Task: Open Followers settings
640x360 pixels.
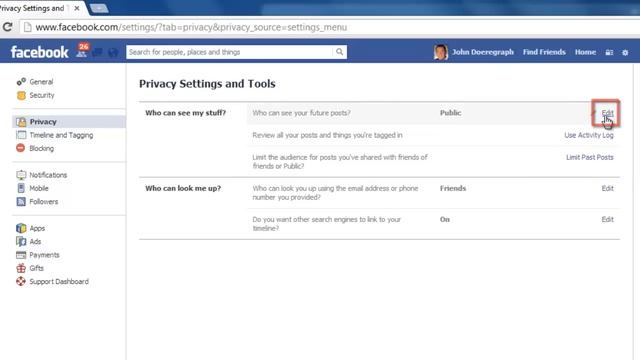Action: click(x=44, y=202)
